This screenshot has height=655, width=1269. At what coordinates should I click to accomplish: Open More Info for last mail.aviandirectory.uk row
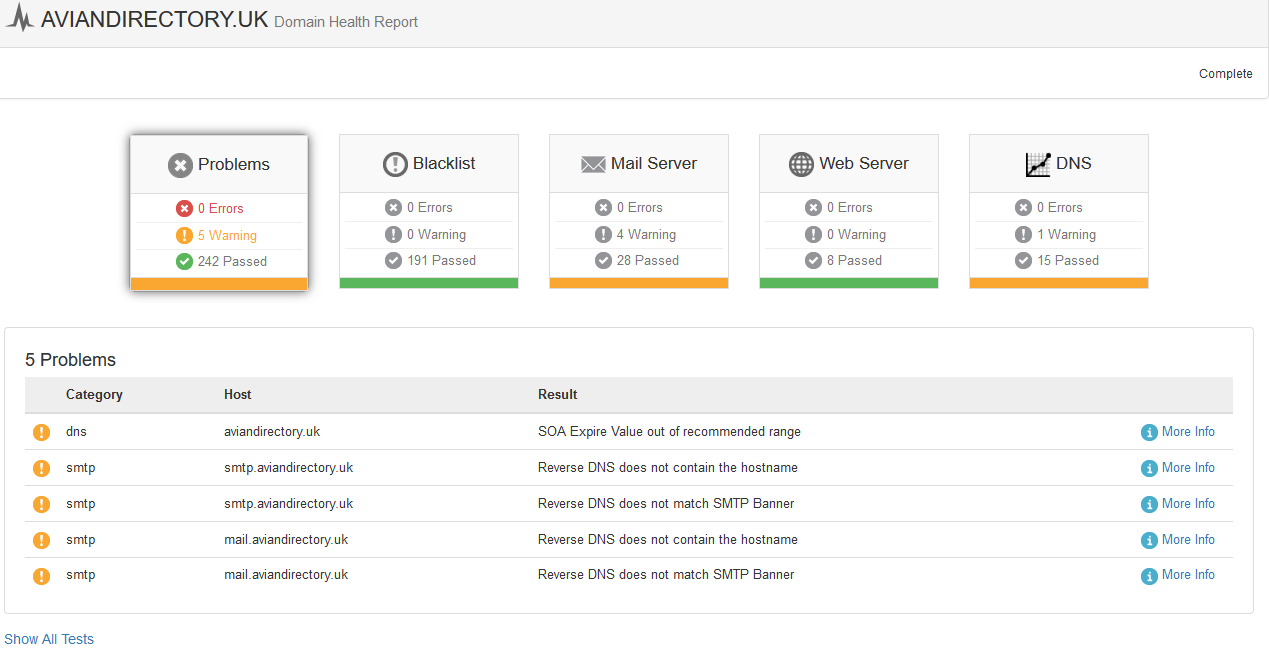click(x=1187, y=575)
